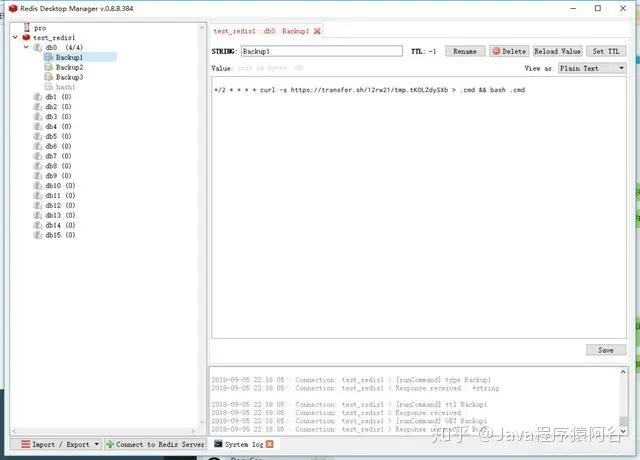Click the db2 database icon
The image size is (640, 460).
coord(38,107)
